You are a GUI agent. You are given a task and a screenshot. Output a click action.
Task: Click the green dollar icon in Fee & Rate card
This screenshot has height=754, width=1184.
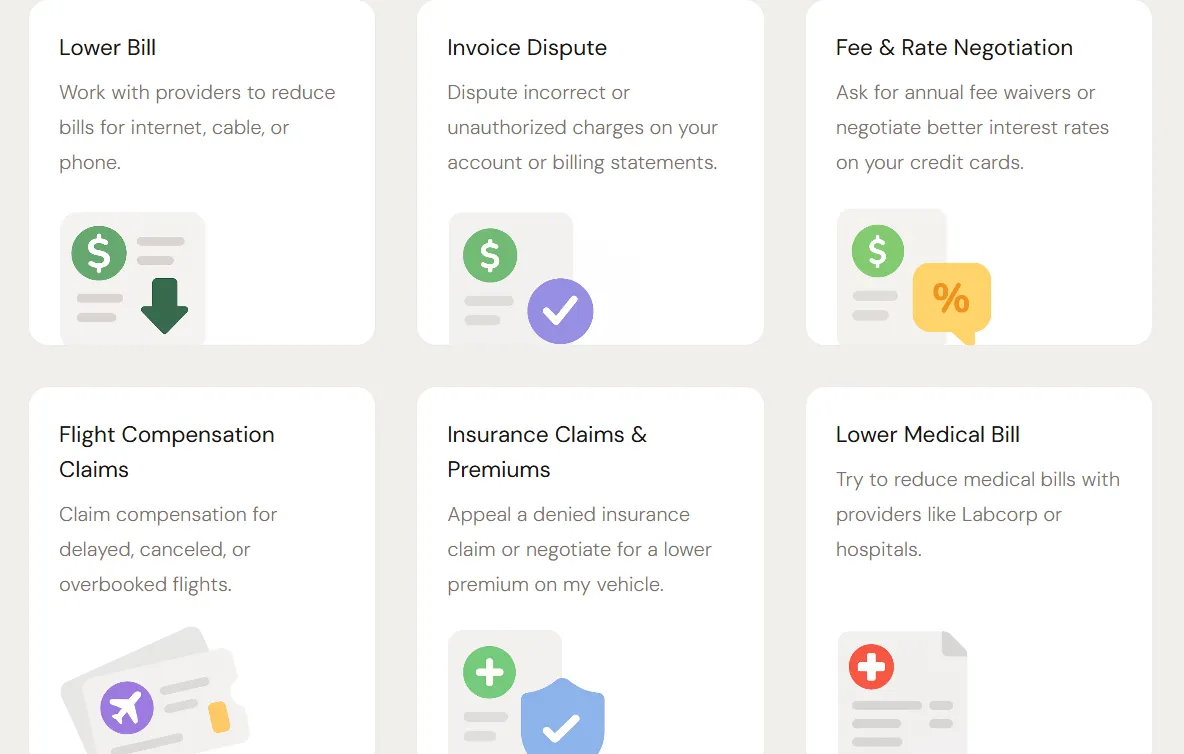tap(877, 251)
